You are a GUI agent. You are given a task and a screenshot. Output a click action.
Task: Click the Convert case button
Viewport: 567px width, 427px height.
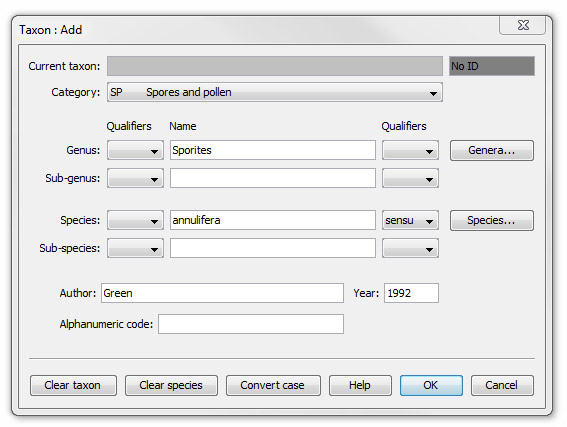click(x=273, y=385)
